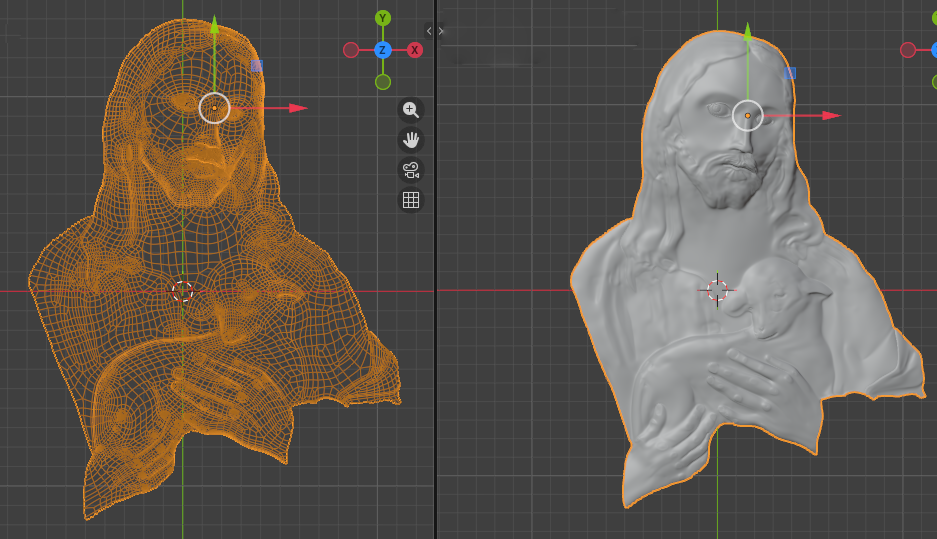Expand the toolbar using the right-pointing chevron
The image size is (937, 539).
(x=441, y=31)
